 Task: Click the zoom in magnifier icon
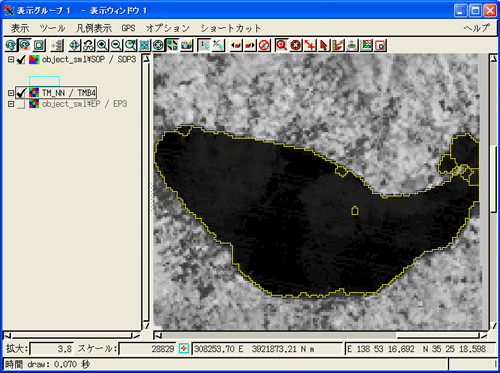click(102, 45)
